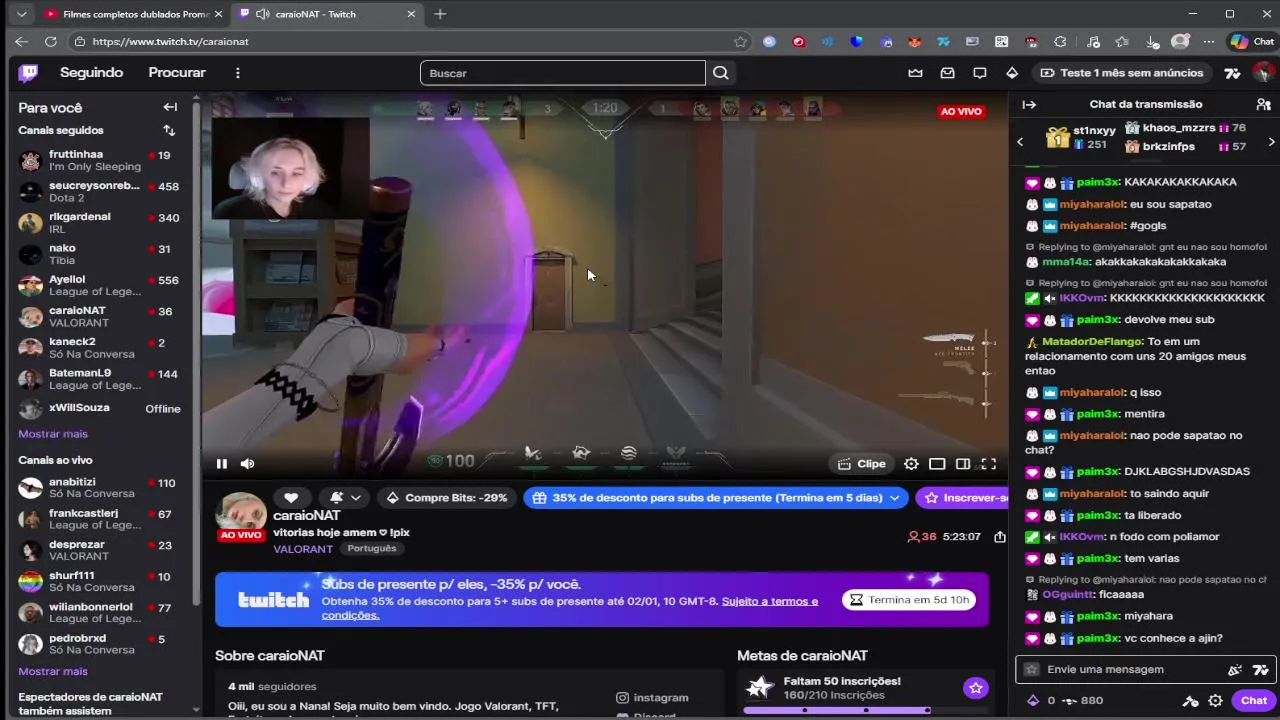Click the chat badge star icon in message box

(1032, 670)
